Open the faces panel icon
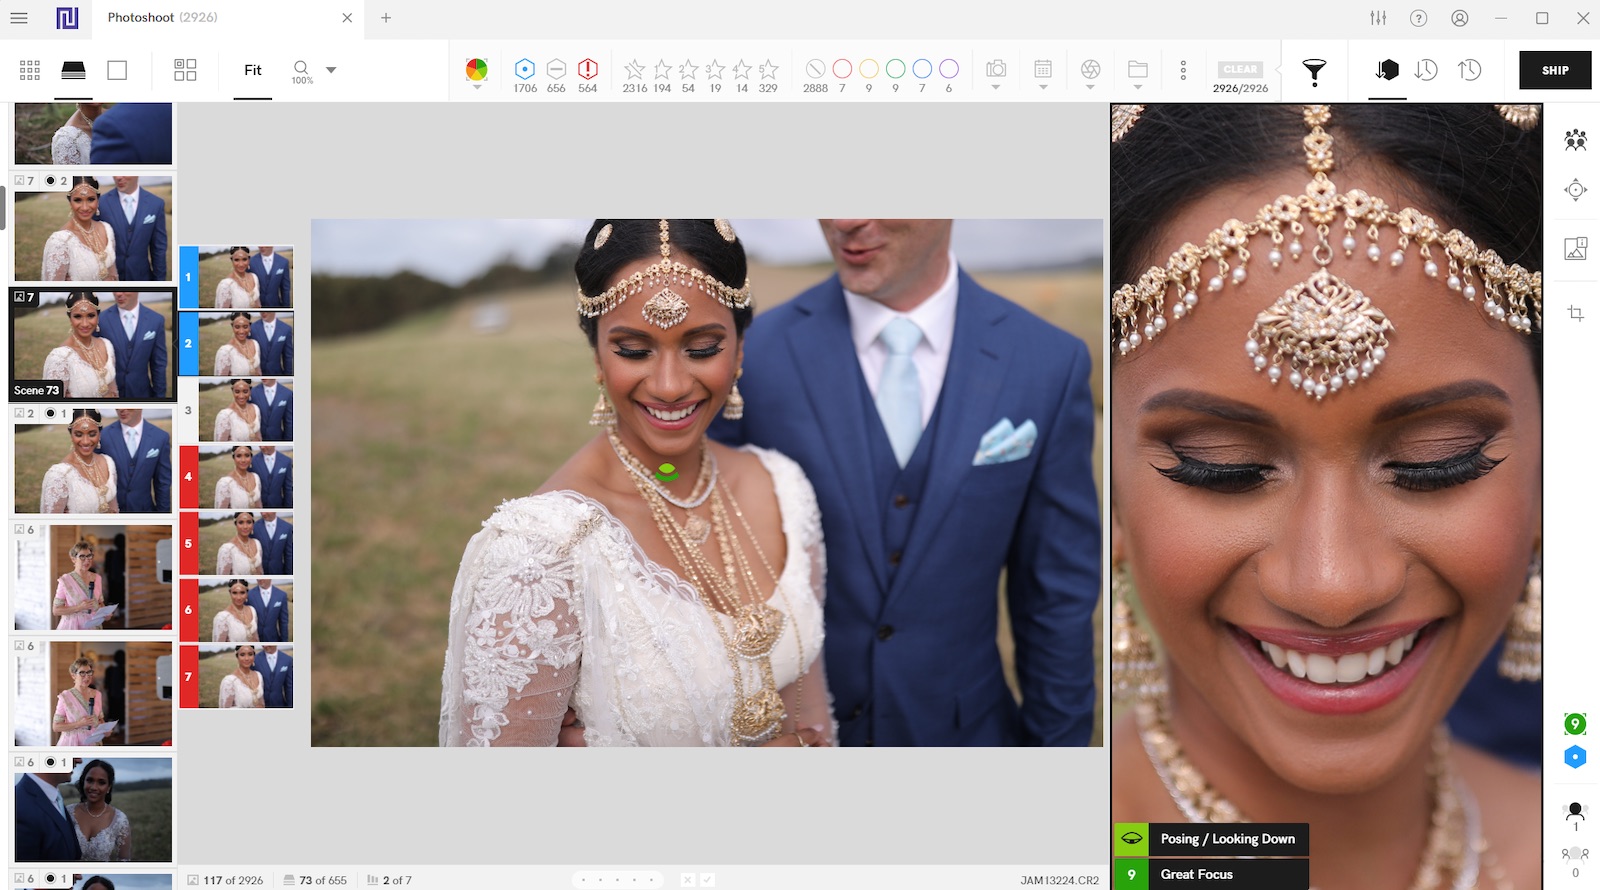 point(1575,140)
